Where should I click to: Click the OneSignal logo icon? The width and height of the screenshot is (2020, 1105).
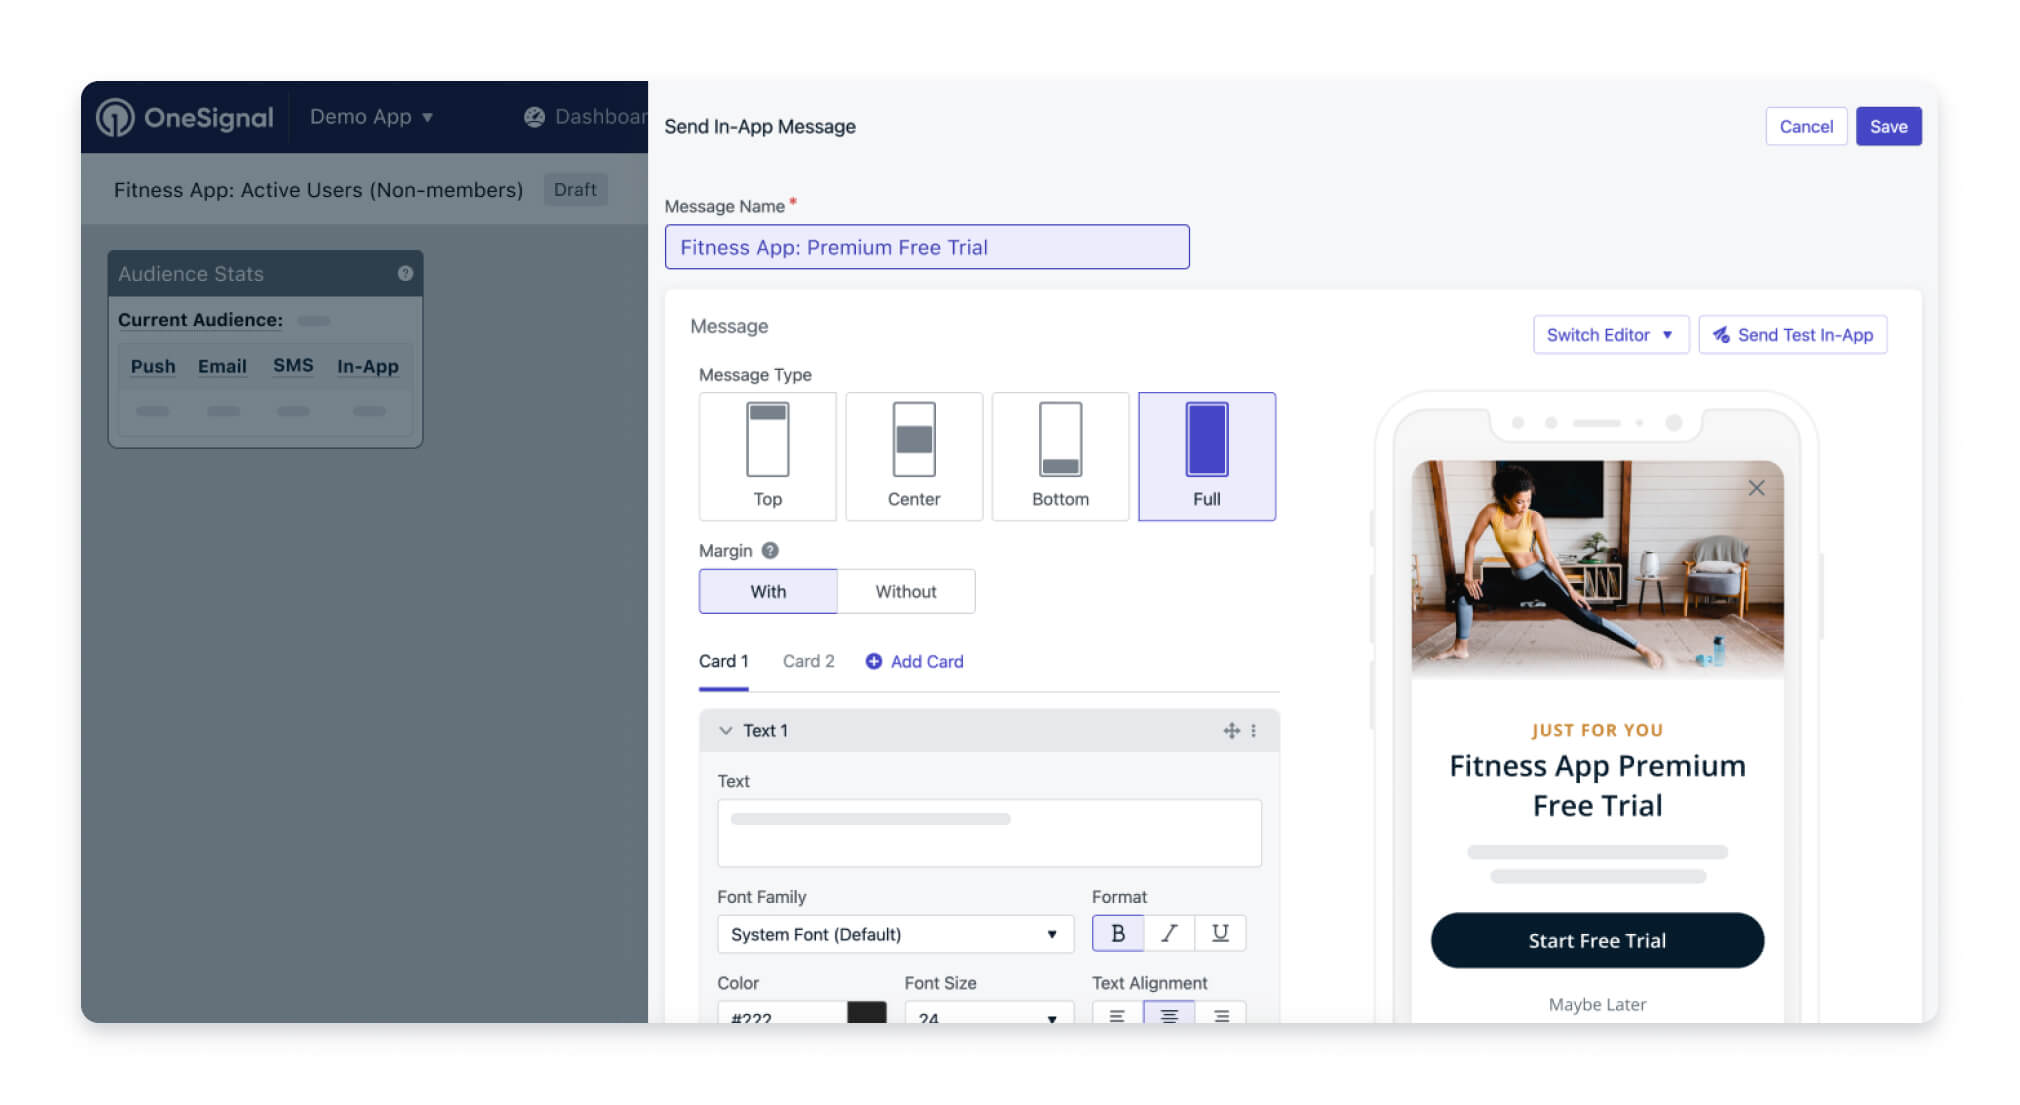[115, 117]
